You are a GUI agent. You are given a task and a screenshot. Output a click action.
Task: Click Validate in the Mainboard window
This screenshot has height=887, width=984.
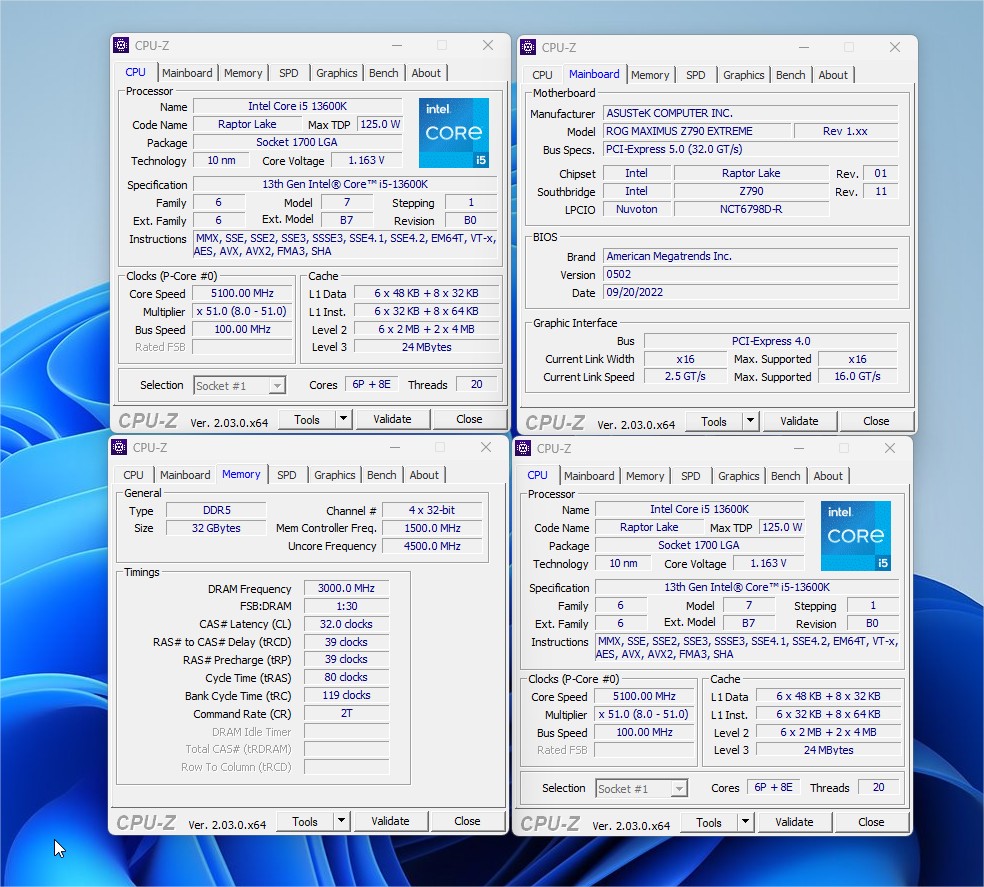coord(799,421)
